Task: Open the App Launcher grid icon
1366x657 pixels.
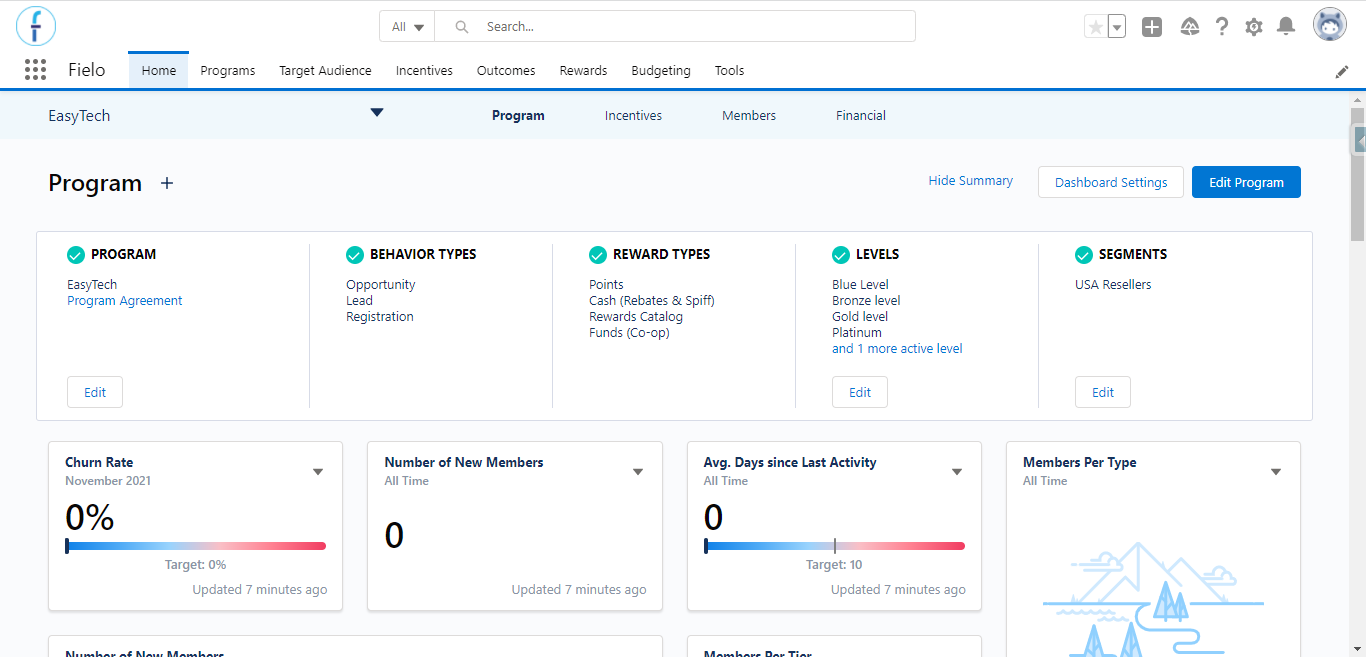Action: [x=35, y=70]
